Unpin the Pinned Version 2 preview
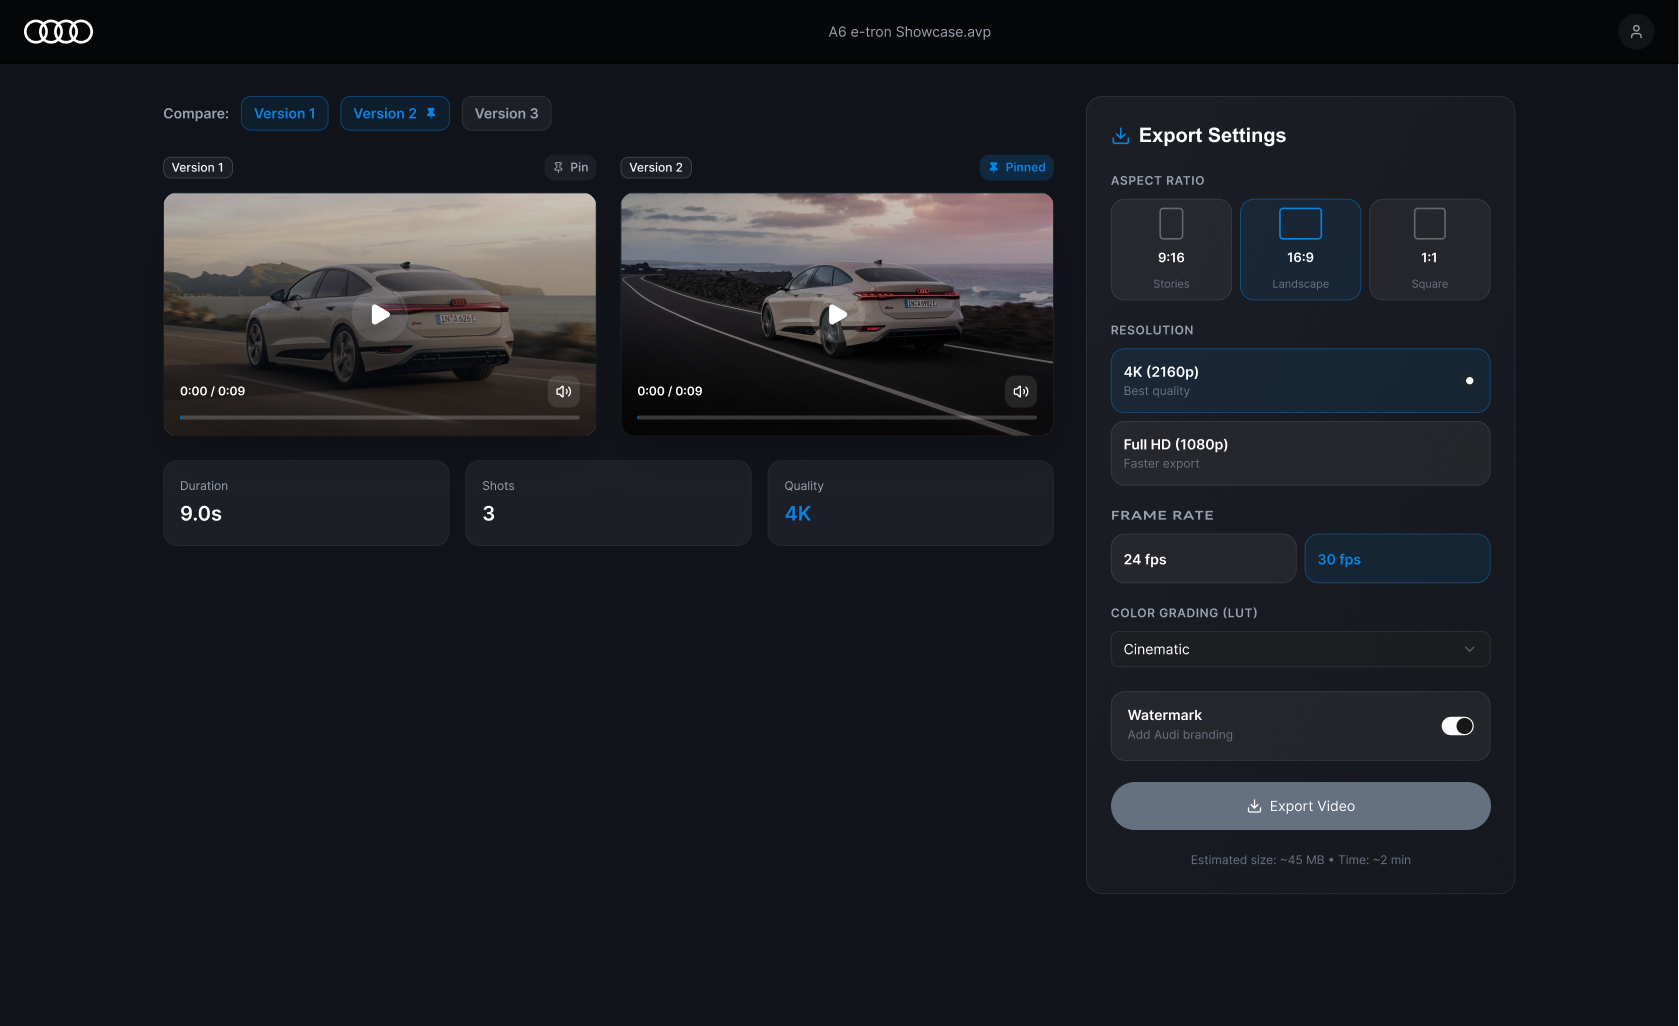This screenshot has width=1679, height=1026. click(1016, 167)
